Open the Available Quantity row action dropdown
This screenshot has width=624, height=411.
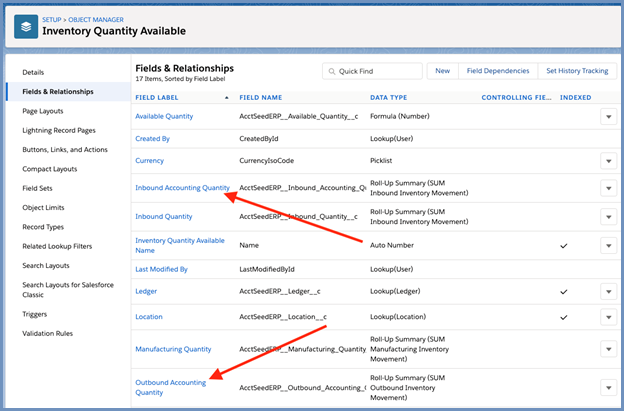[608, 117]
